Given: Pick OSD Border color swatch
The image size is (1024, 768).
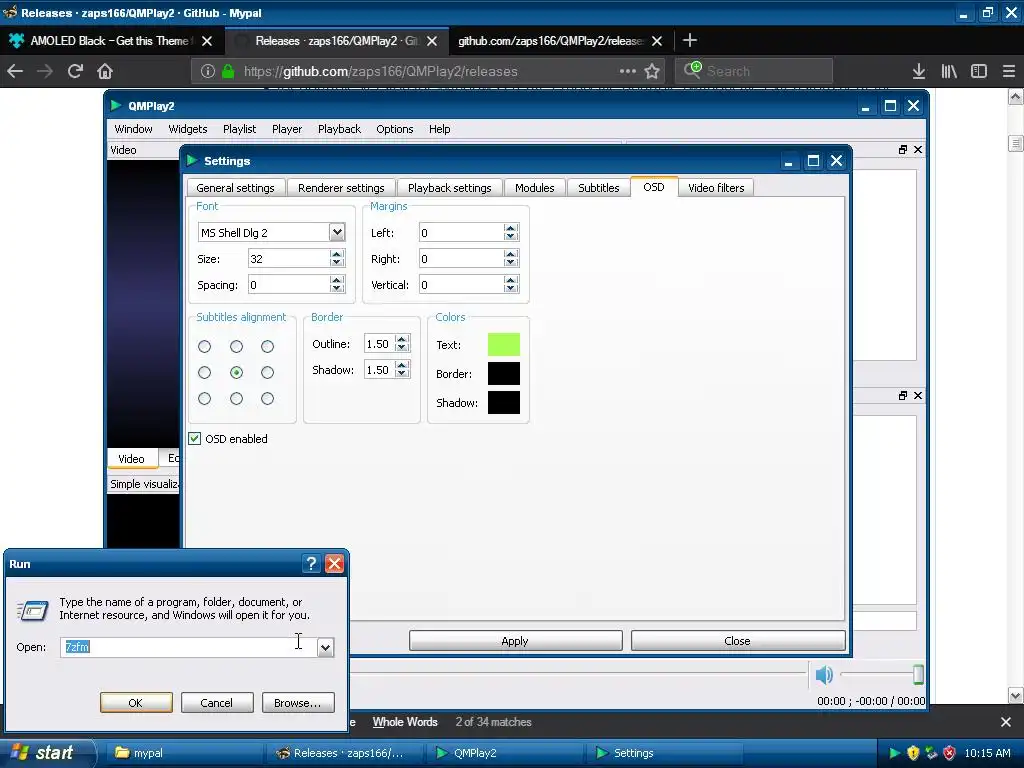Looking at the screenshot, I should pos(504,374).
